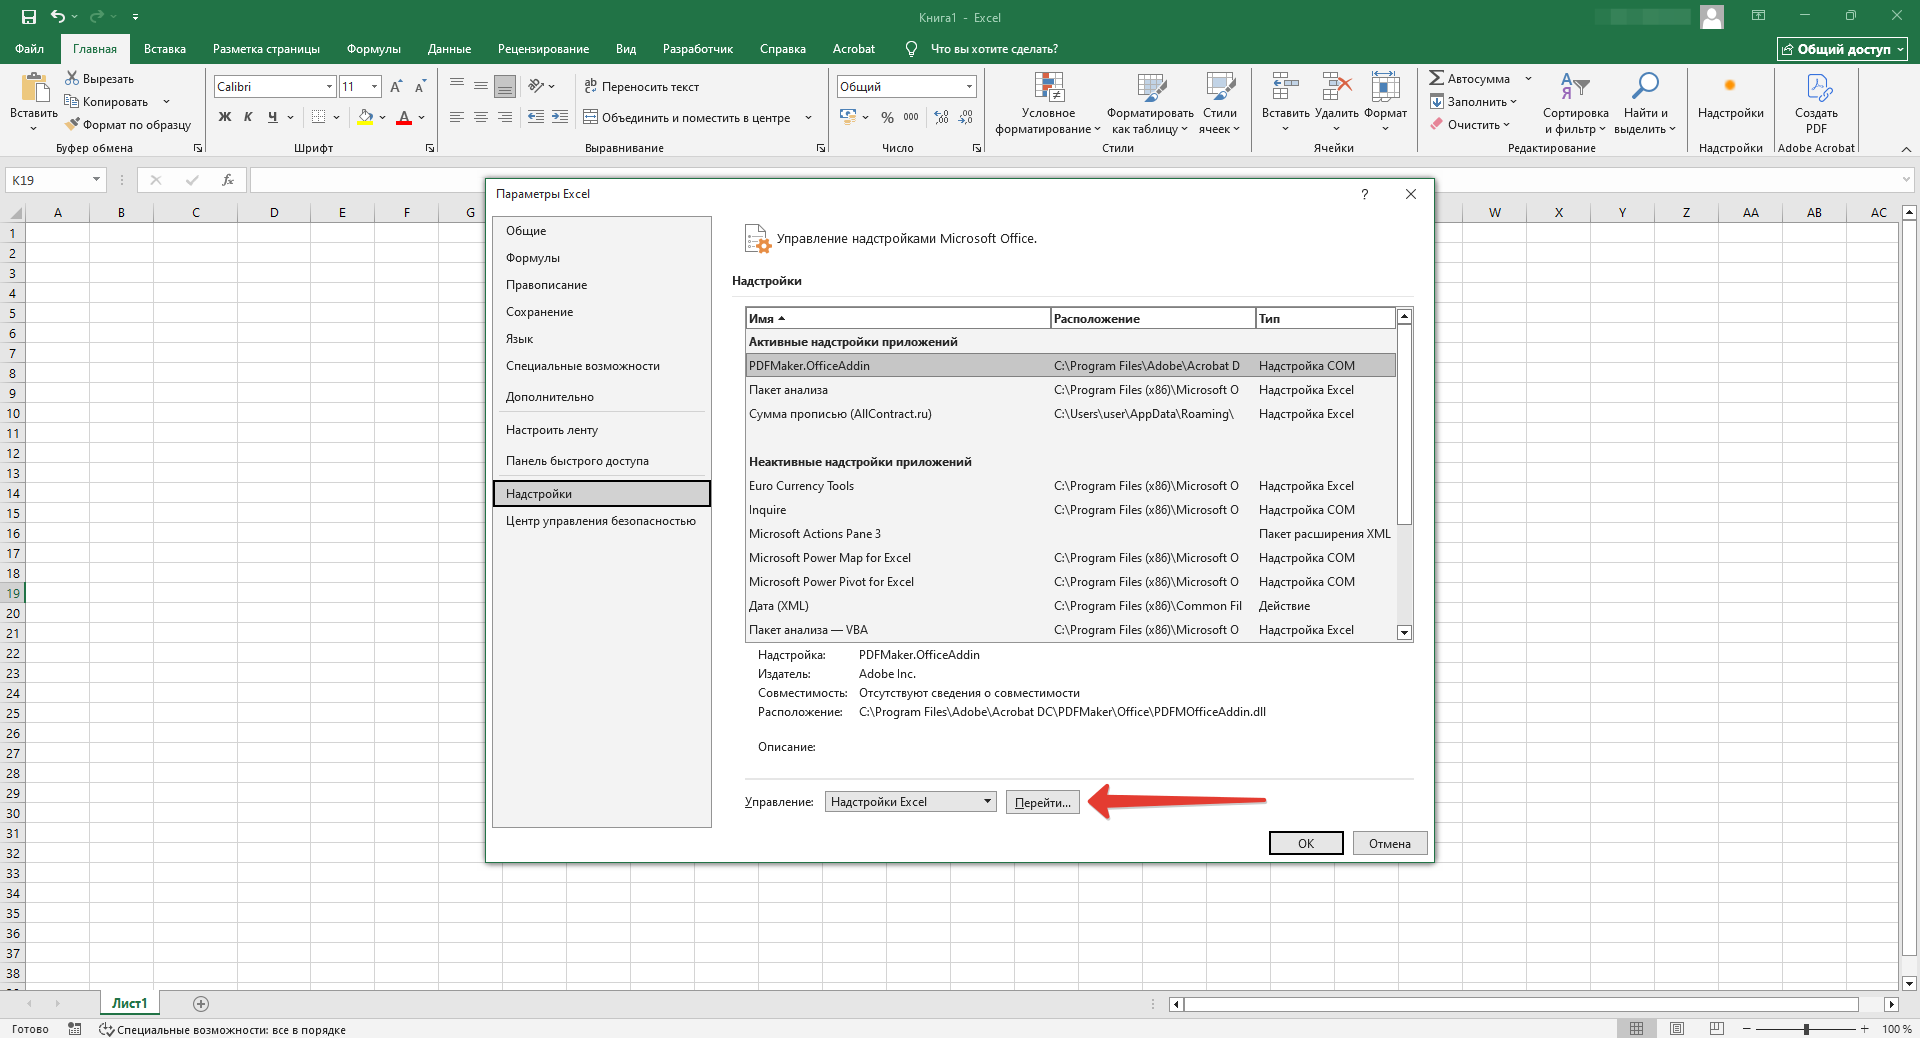Select the Пакет анализа add-in row

(x=1070, y=390)
